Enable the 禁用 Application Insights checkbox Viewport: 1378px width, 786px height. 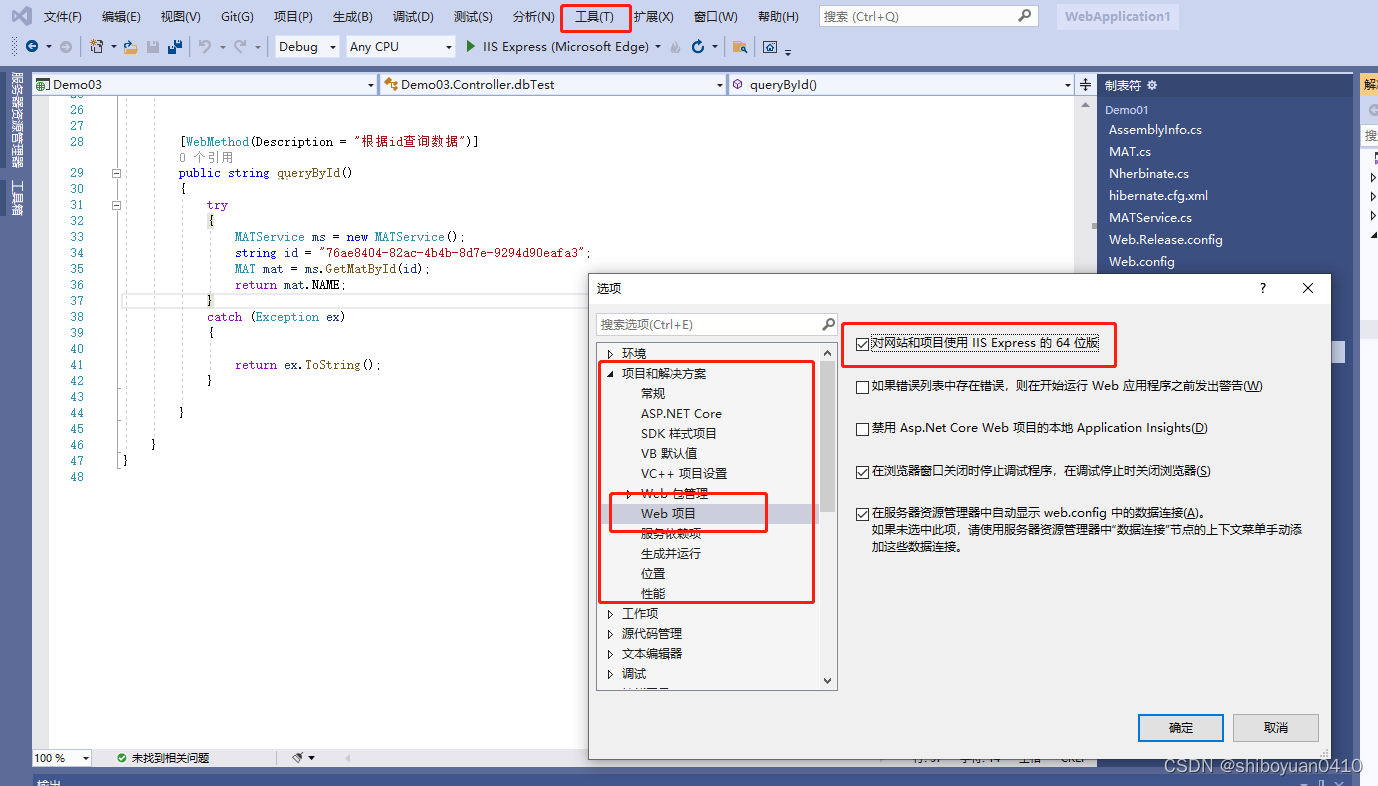[862, 428]
